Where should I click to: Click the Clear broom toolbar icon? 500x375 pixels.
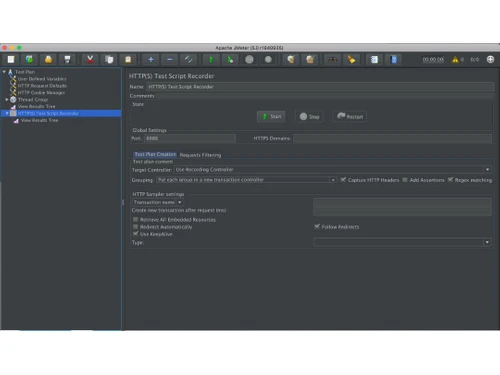(291, 60)
